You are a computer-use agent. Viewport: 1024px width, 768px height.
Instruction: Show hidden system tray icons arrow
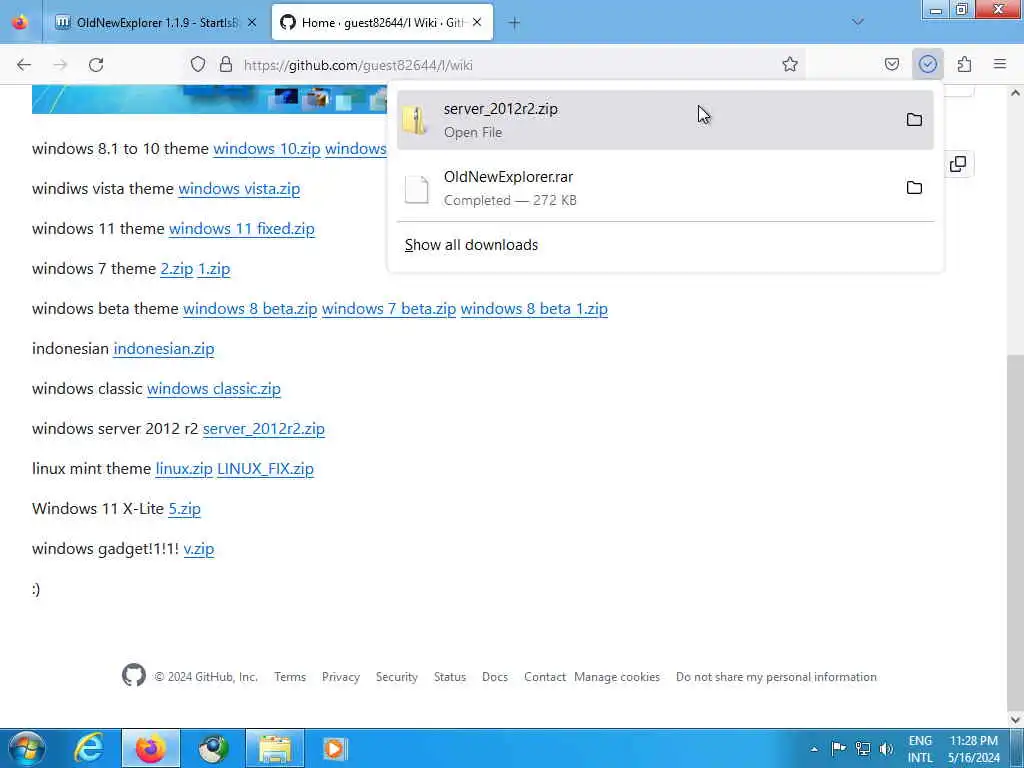click(814, 749)
